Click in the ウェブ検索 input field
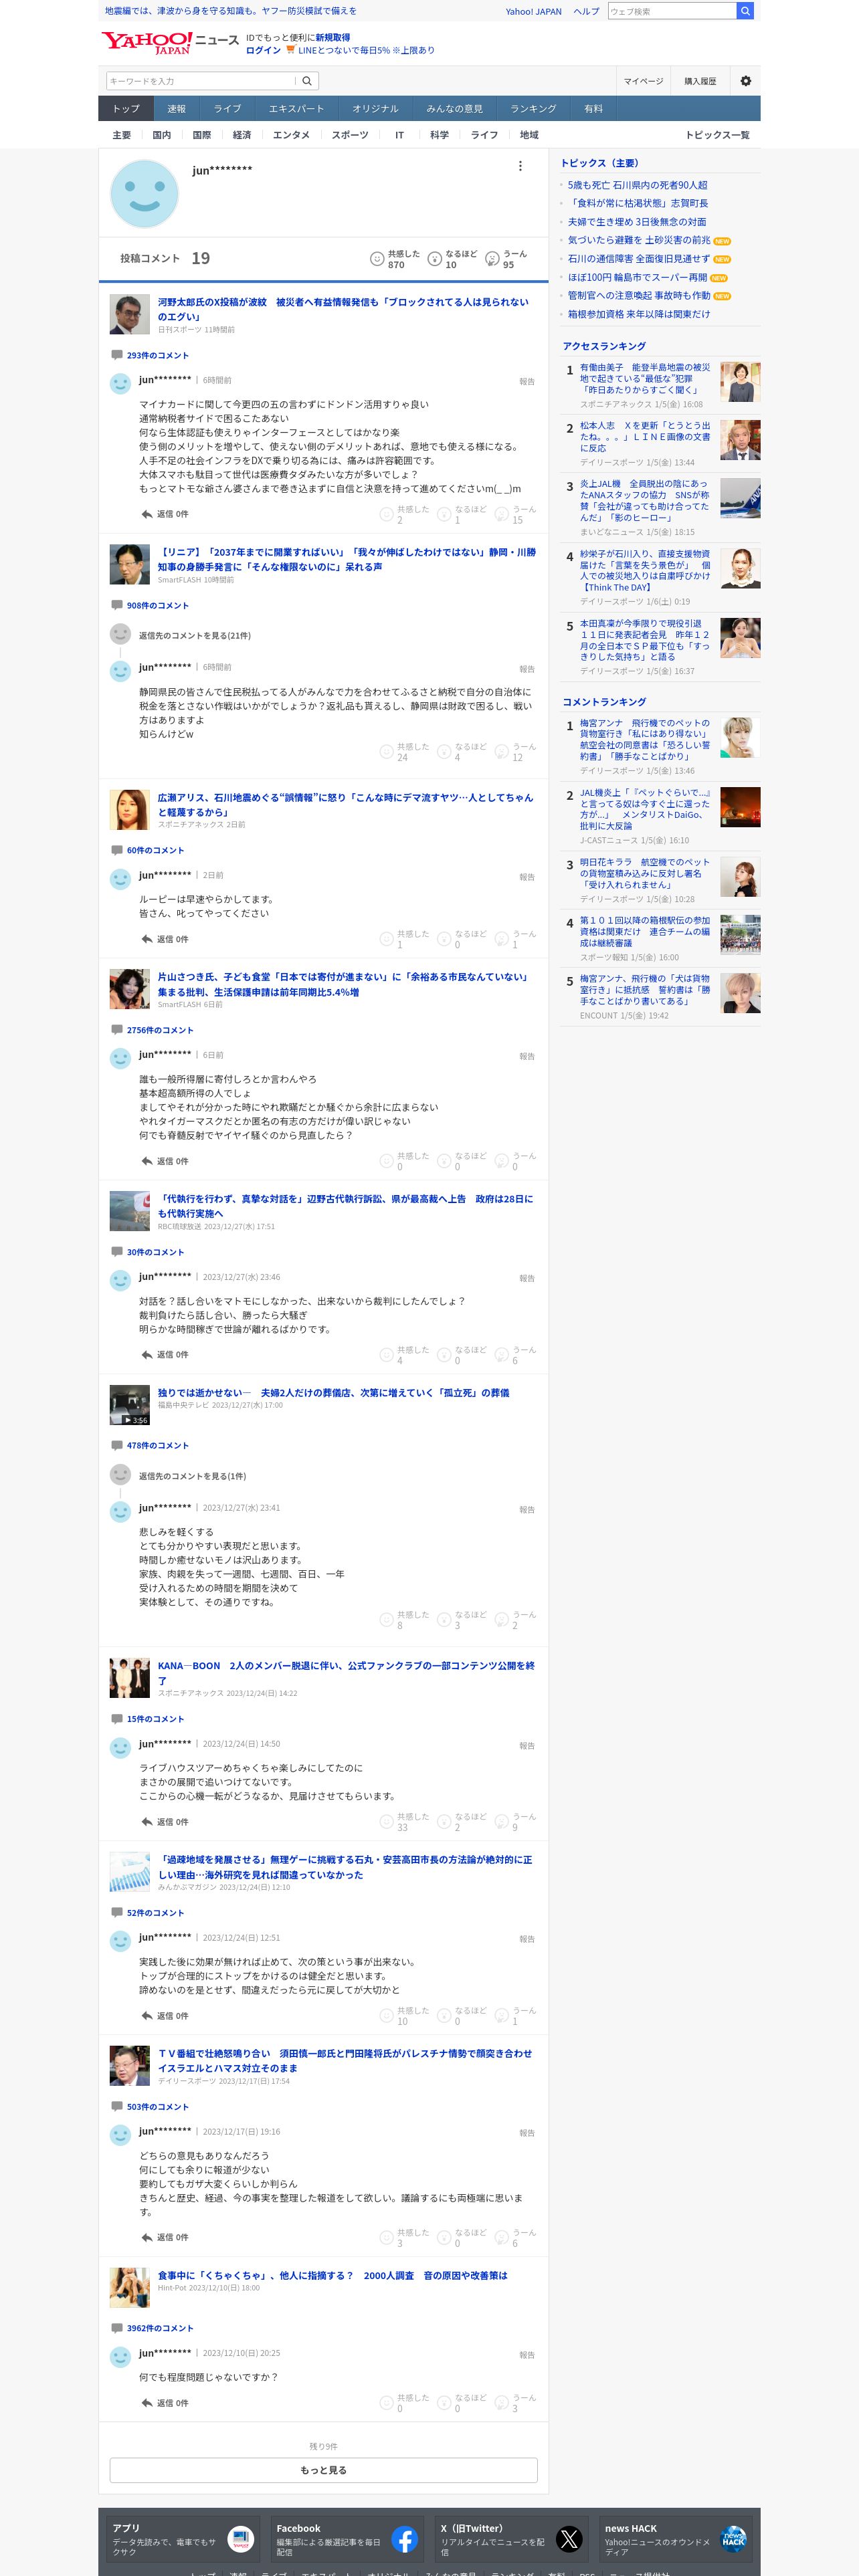The height and width of the screenshot is (2576, 859). pos(672,11)
